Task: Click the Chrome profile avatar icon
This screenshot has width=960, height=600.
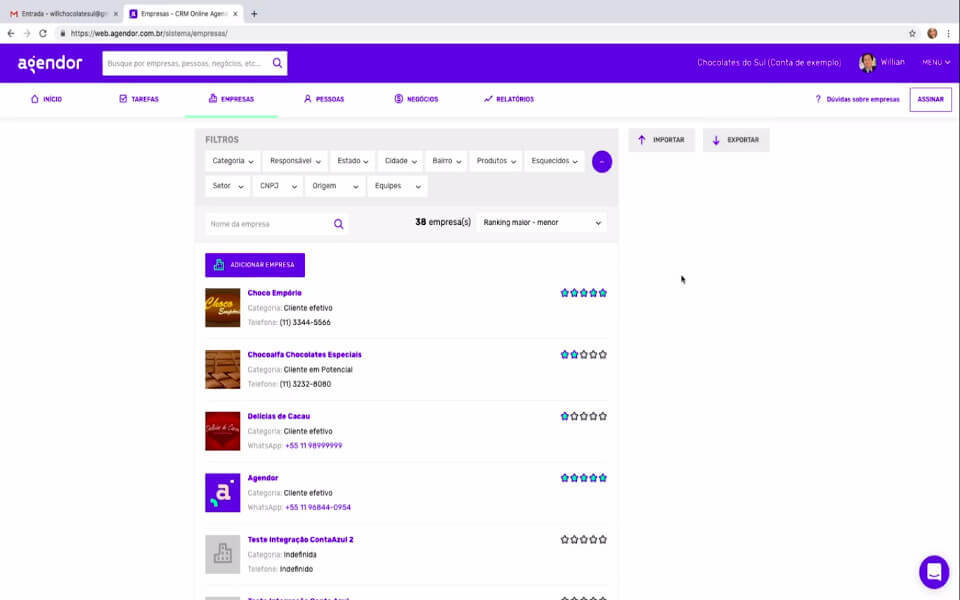Action: click(932, 34)
